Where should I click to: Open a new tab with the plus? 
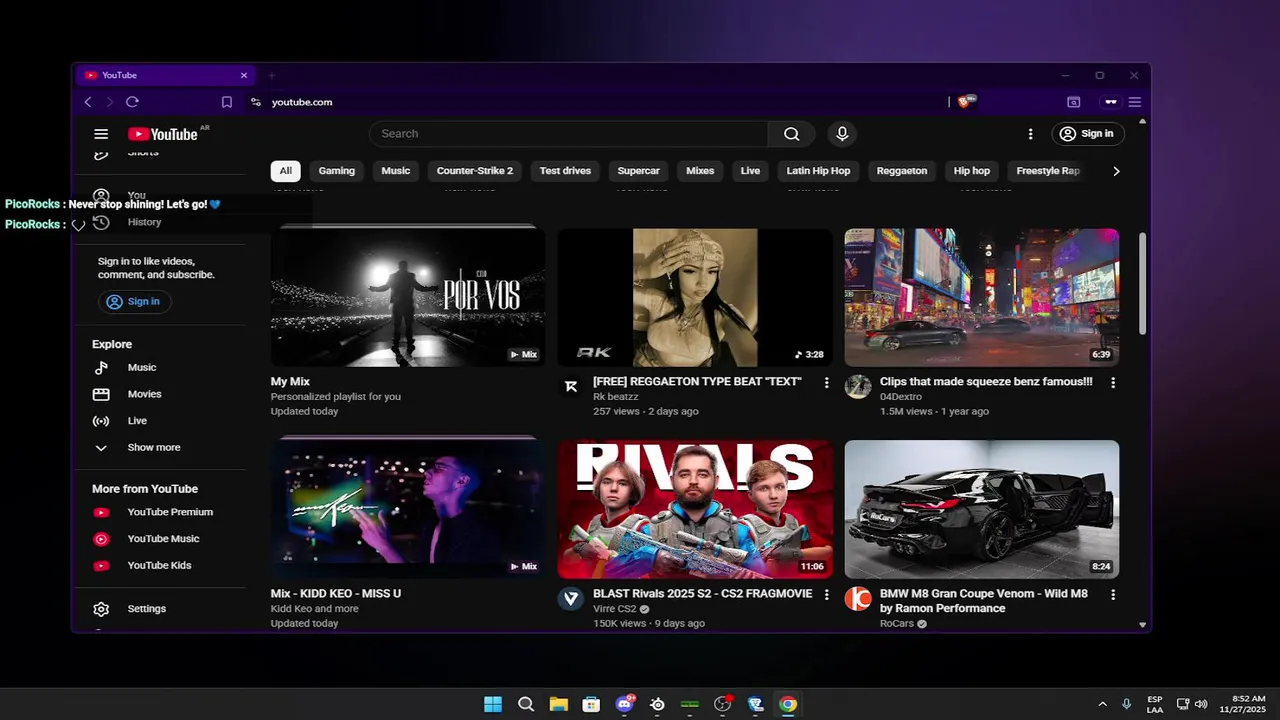pyautogui.click(x=271, y=75)
